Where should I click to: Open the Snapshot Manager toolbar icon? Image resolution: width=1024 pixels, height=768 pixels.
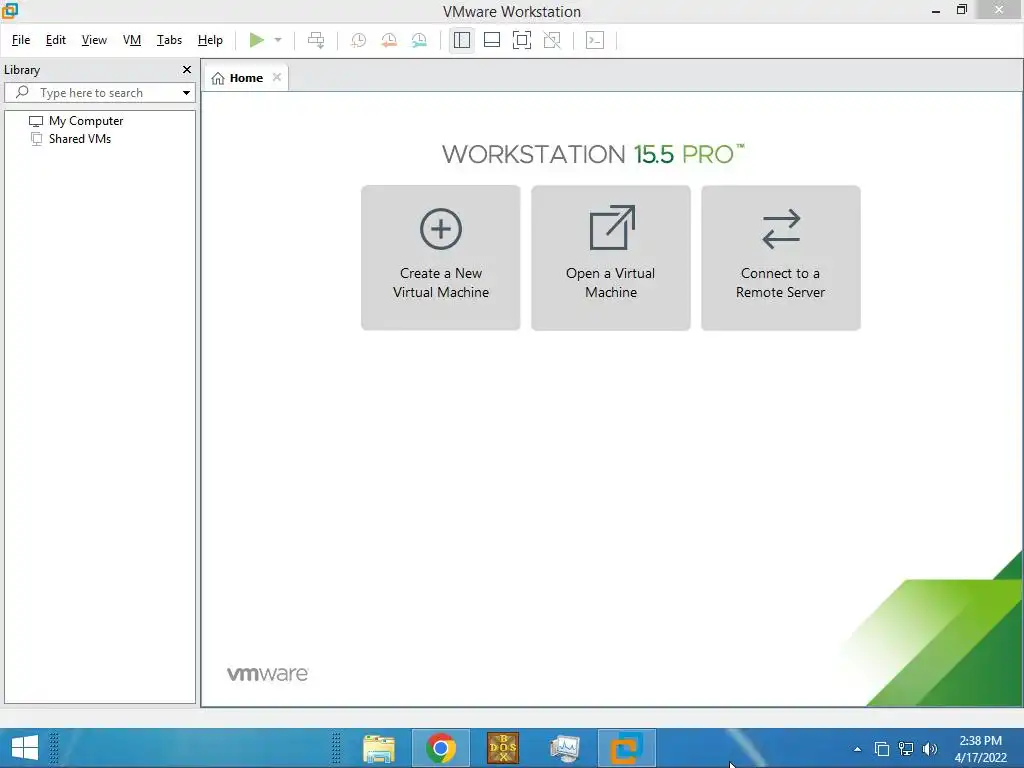(x=419, y=40)
